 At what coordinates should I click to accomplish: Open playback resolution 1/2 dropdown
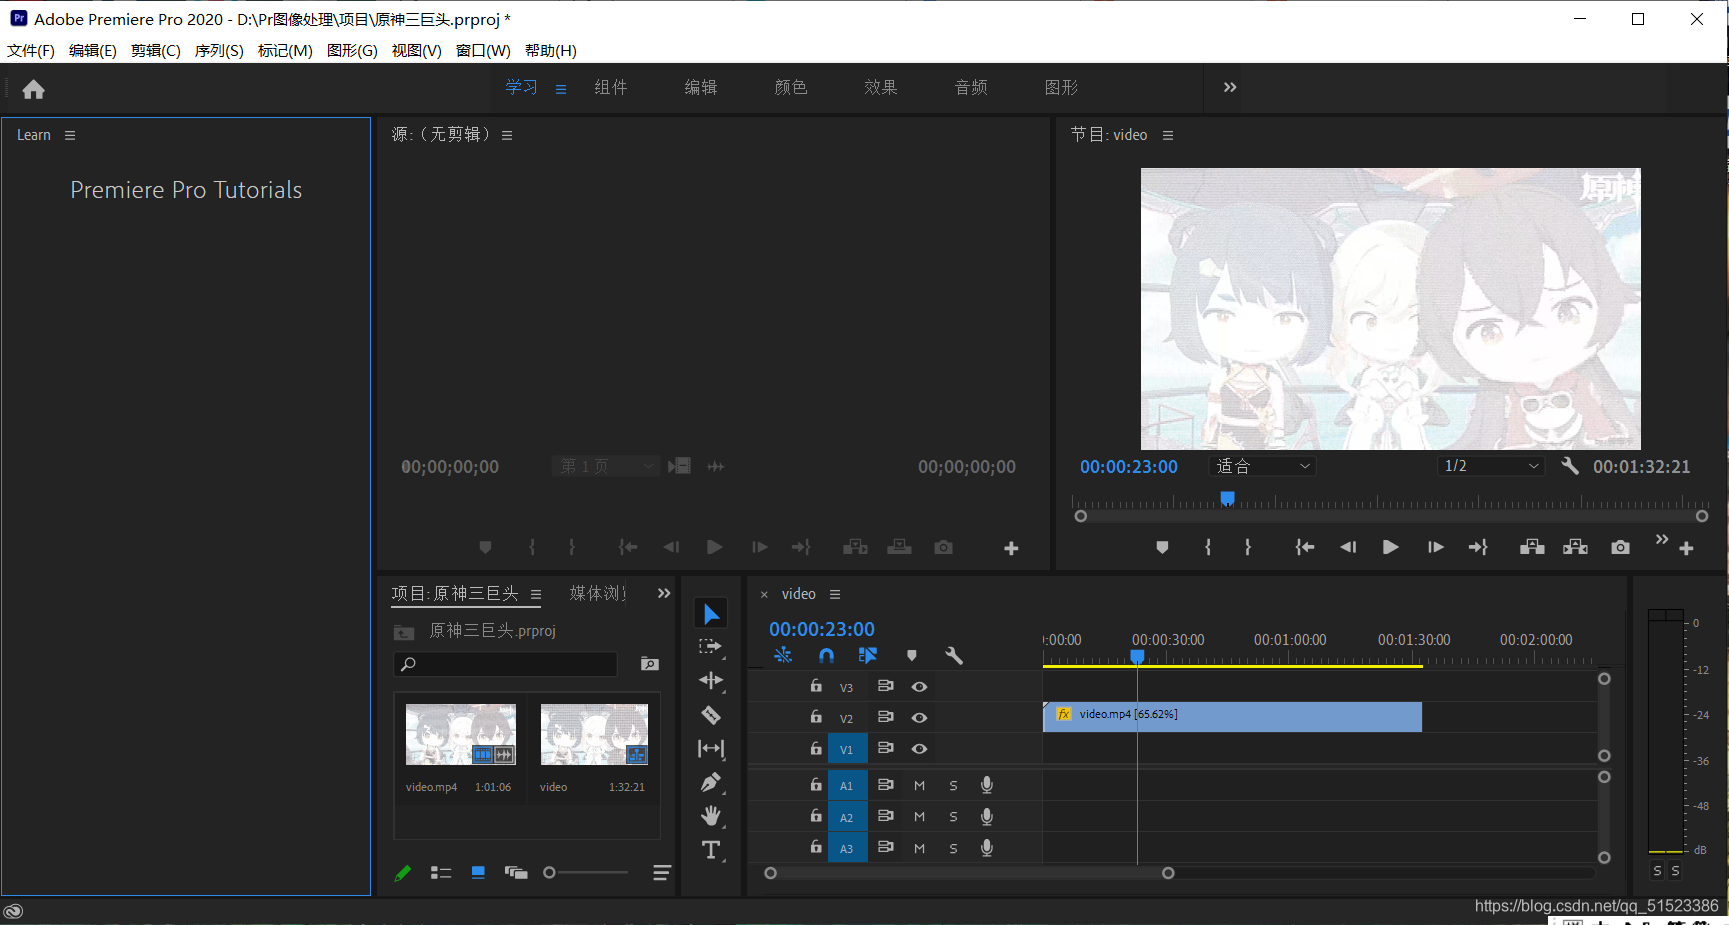pyautogui.click(x=1491, y=466)
